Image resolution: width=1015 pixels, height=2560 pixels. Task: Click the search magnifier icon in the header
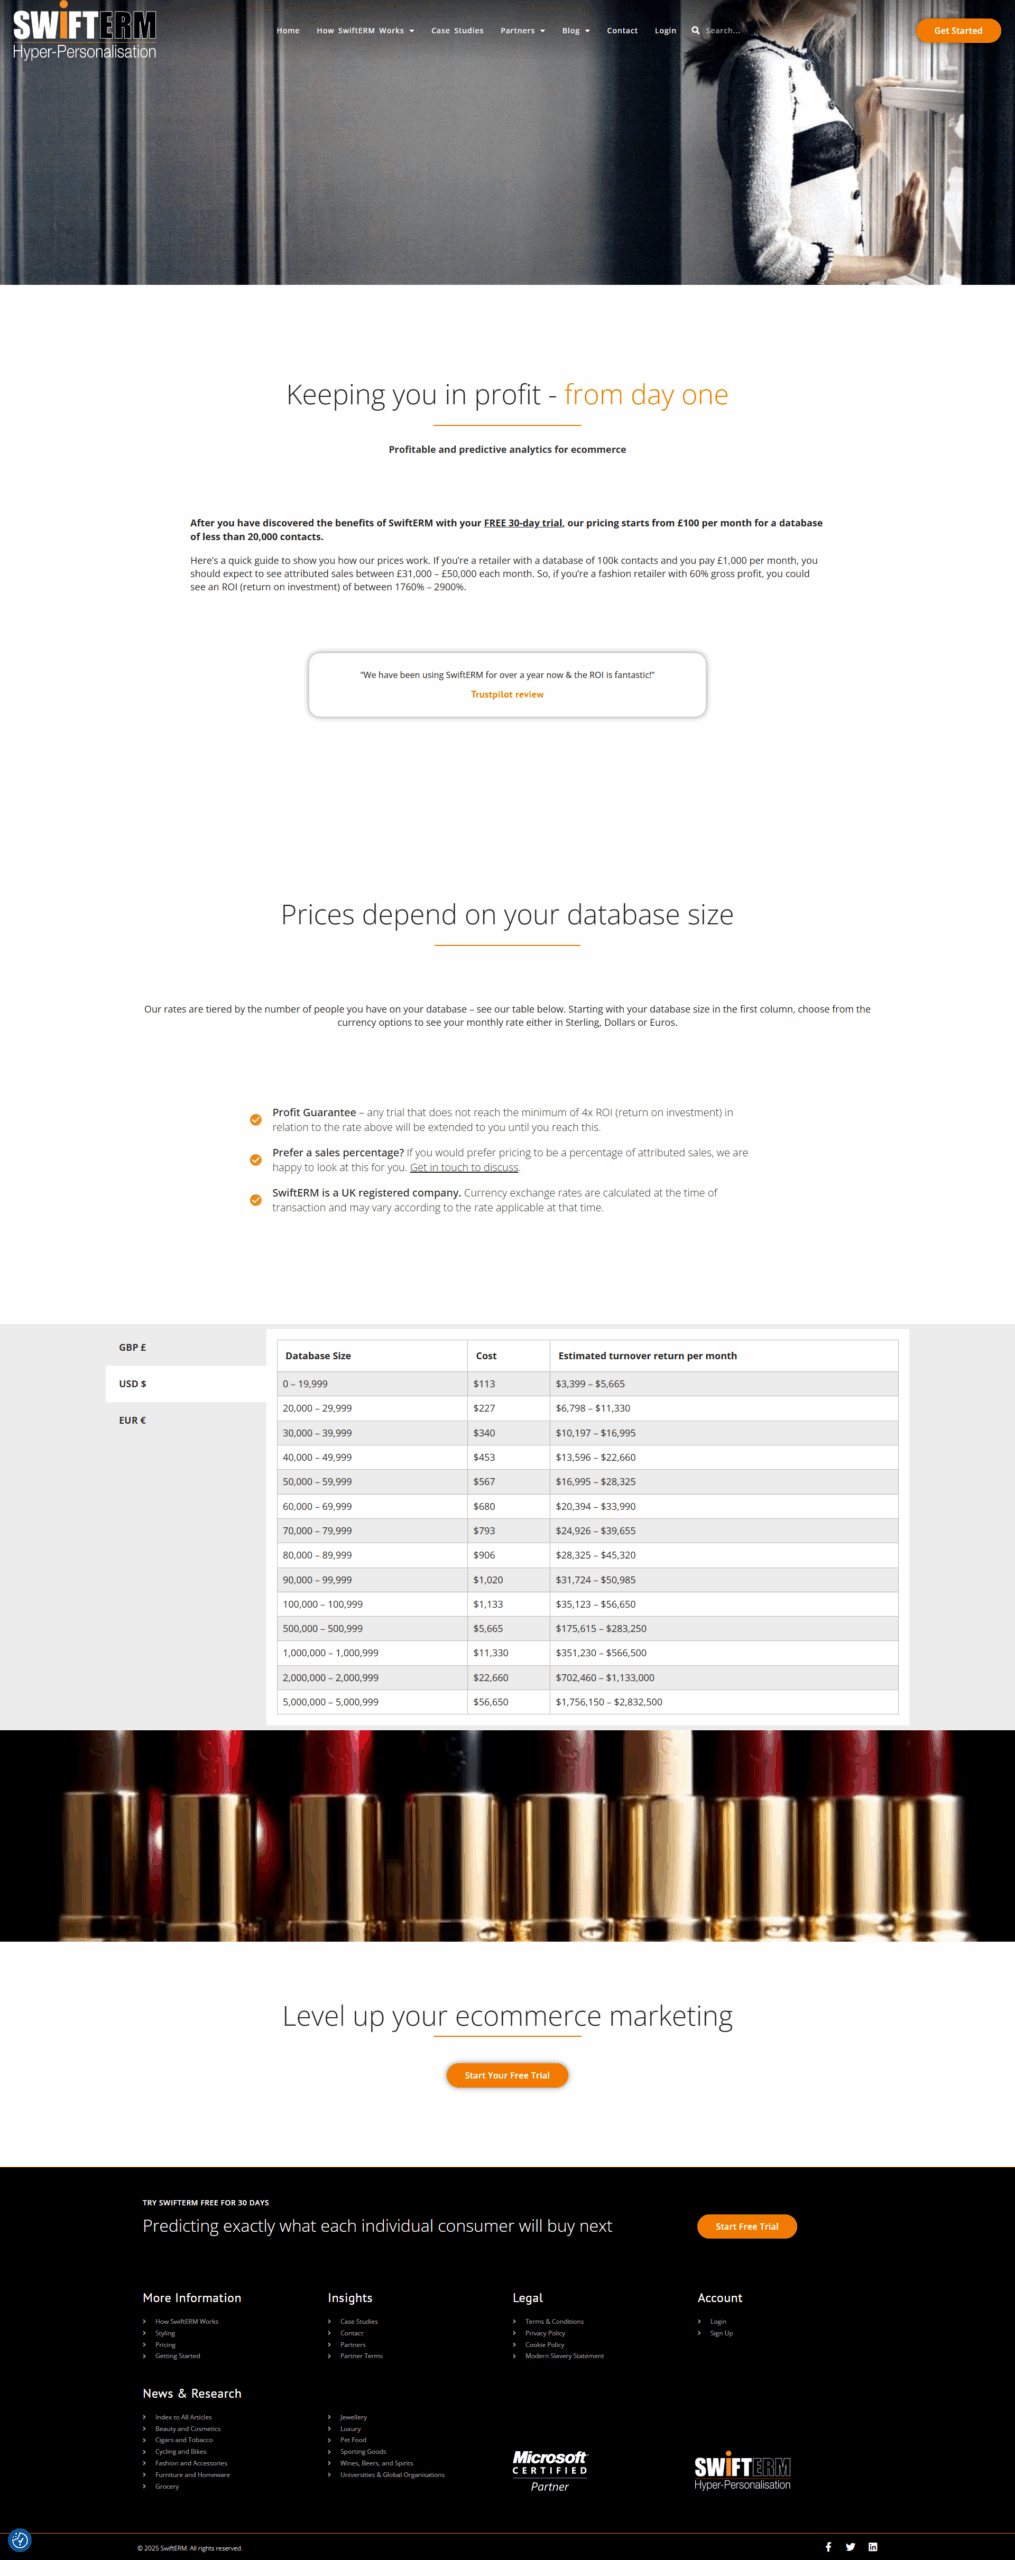695,31
